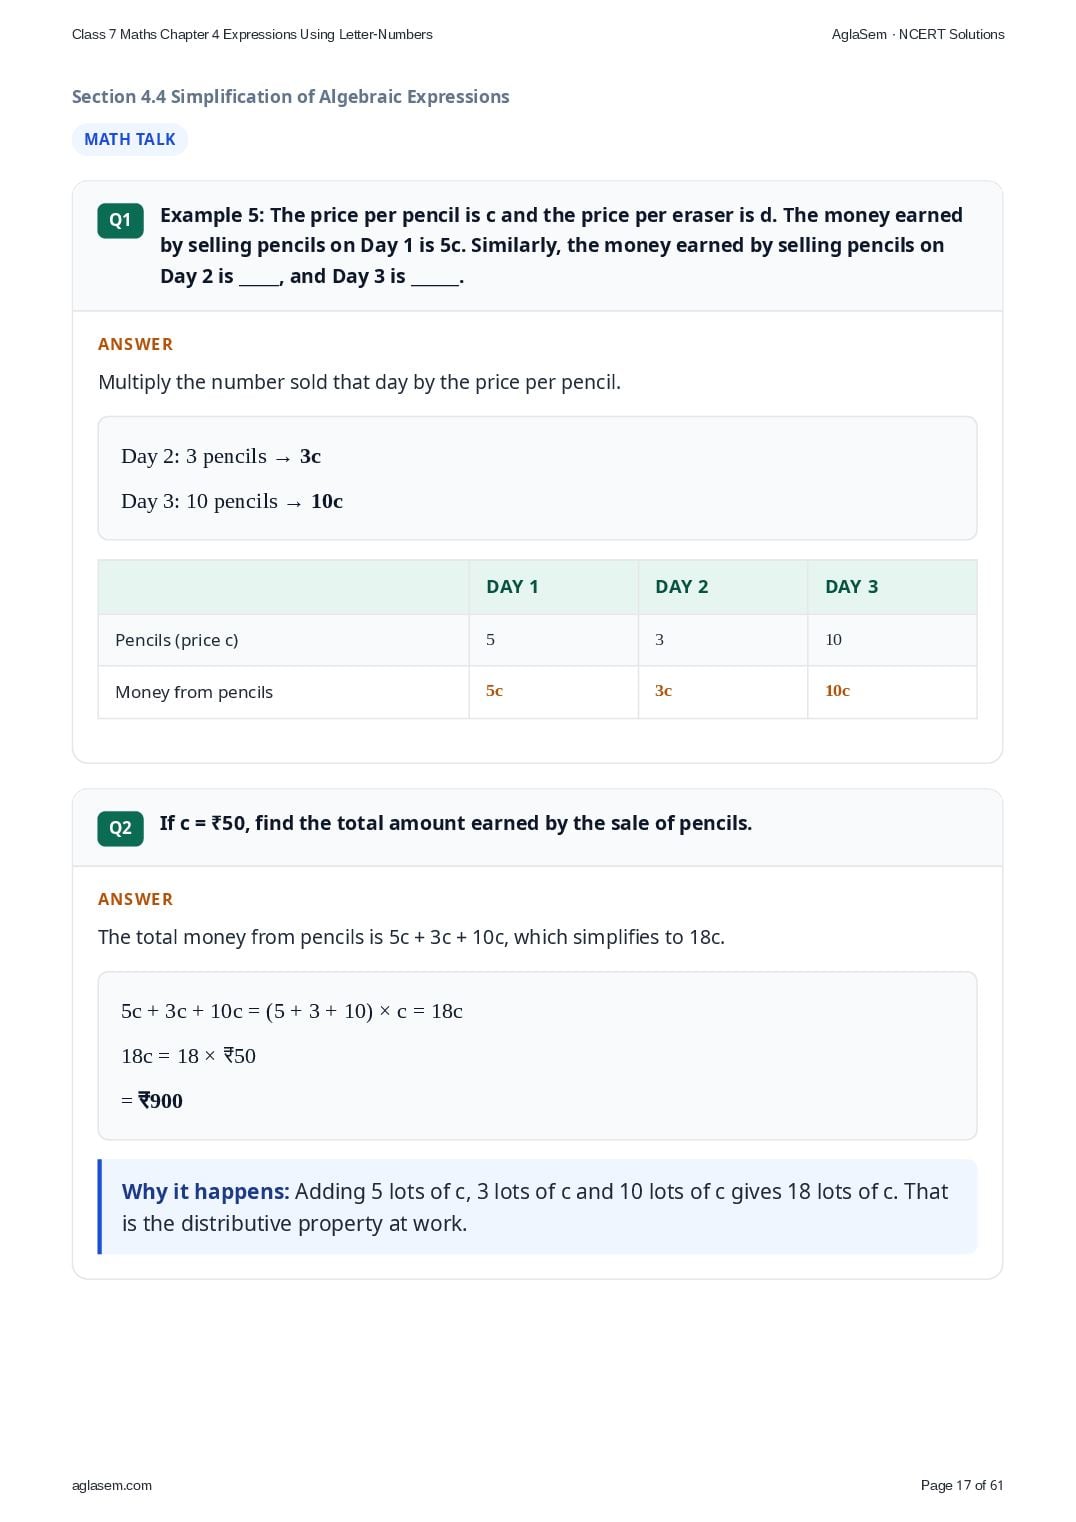Click the Page 17 of 61 indicator
Viewport: 1076px width, 1522px height.
tap(962, 1485)
